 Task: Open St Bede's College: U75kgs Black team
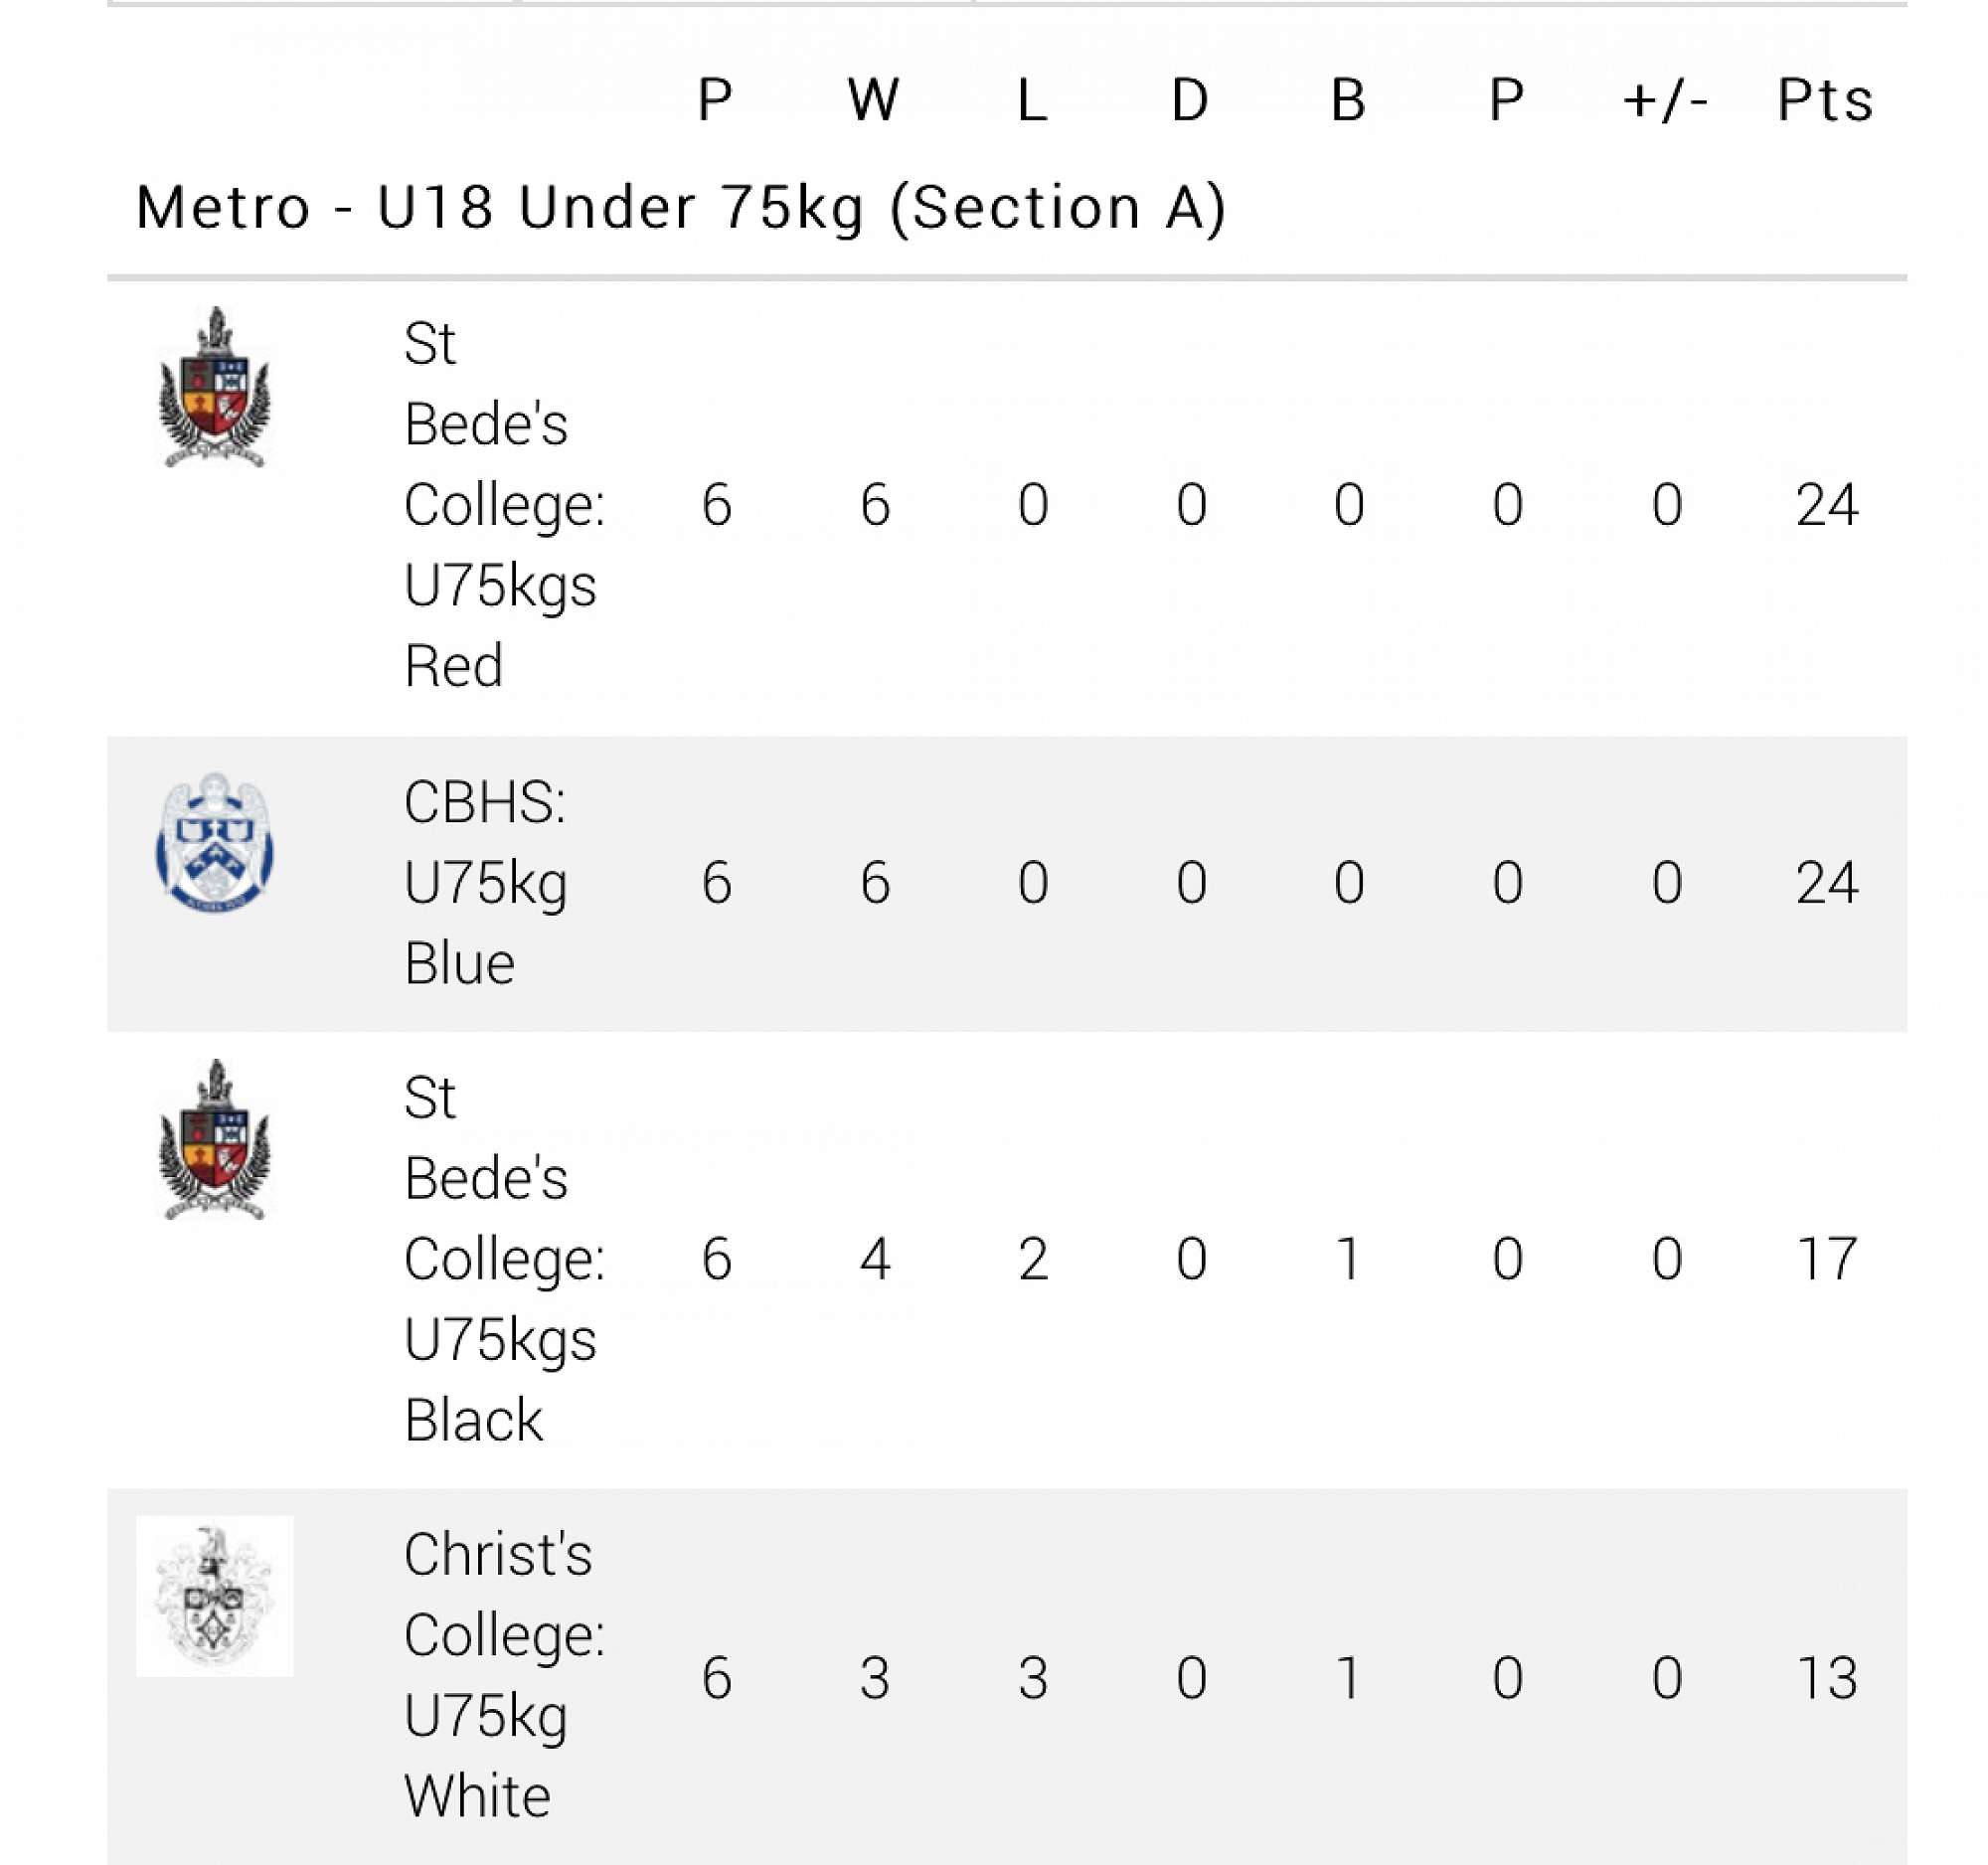[503, 1258]
